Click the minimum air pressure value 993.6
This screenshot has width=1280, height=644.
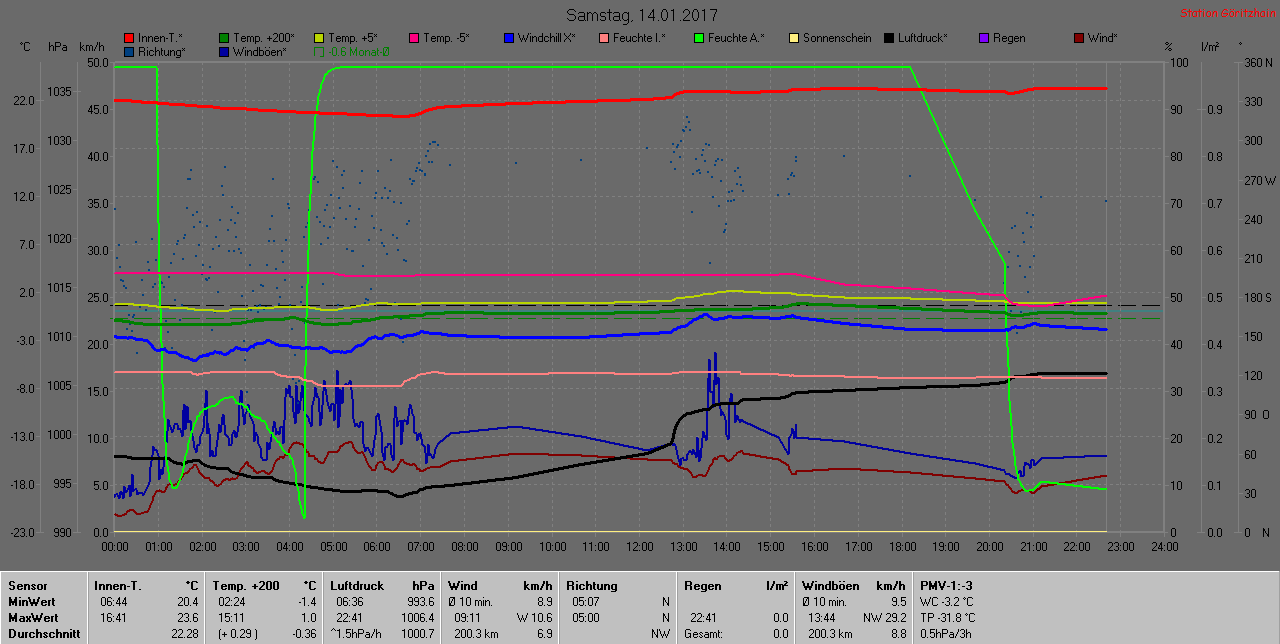pos(419,602)
